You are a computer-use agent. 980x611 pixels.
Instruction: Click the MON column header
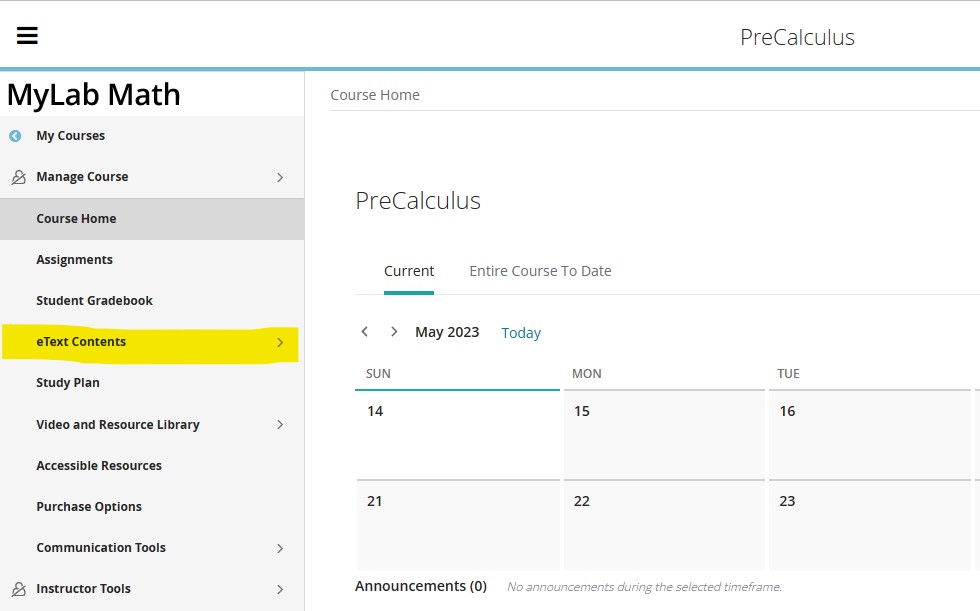click(587, 374)
